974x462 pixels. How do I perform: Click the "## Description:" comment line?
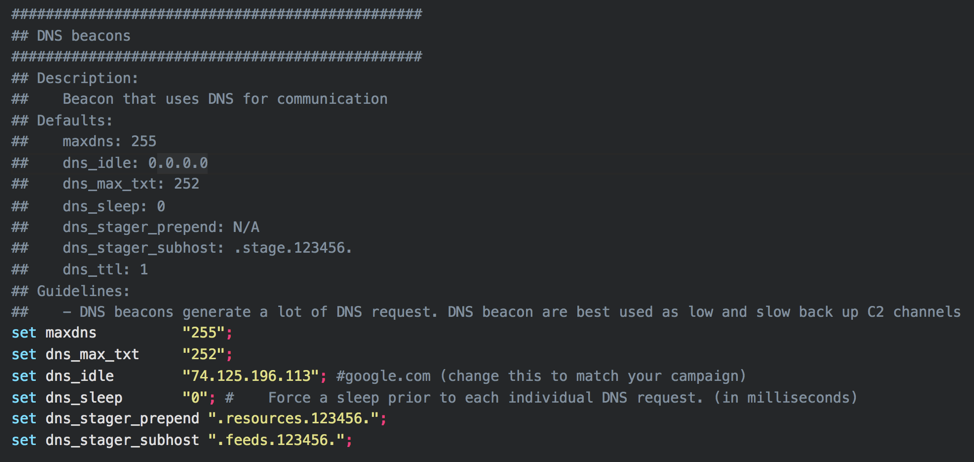[x=75, y=78]
